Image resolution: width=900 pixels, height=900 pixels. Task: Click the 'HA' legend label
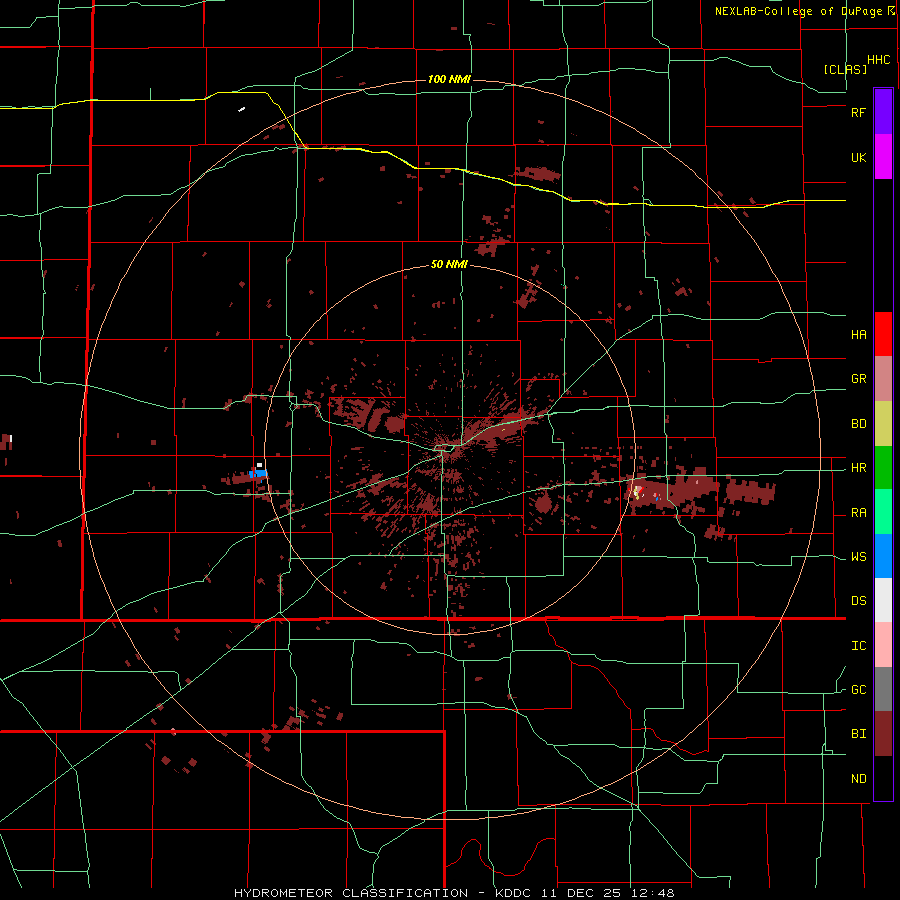[x=859, y=335]
